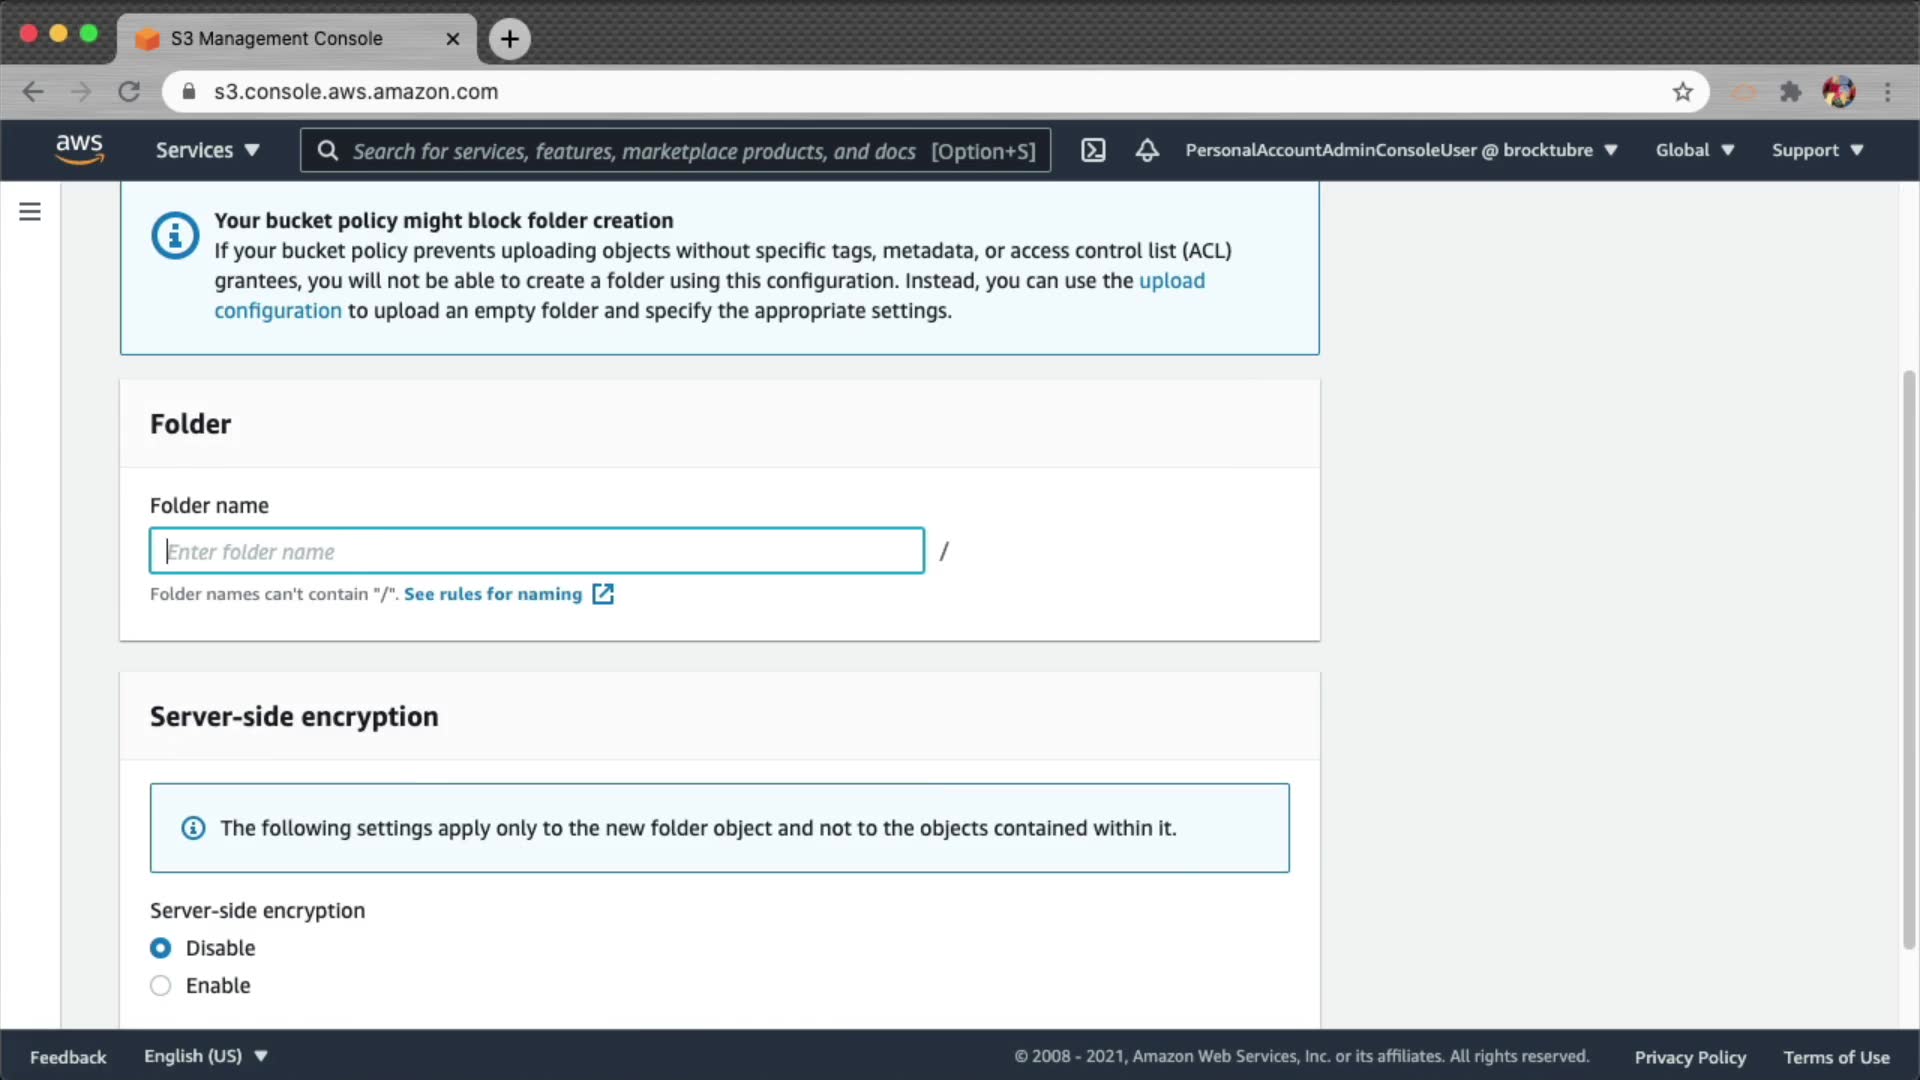Viewport: 1920px width, 1080px height.
Task: Open the account user dropdown menu
Action: (x=1400, y=150)
